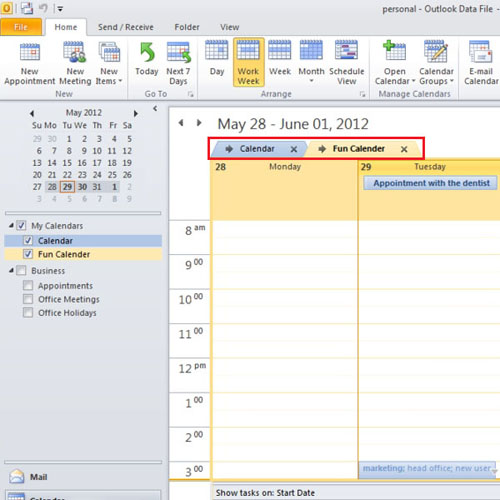This screenshot has height=500, width=500.
Task: Open the New Items menu
Action: click(x=109, y=63)
